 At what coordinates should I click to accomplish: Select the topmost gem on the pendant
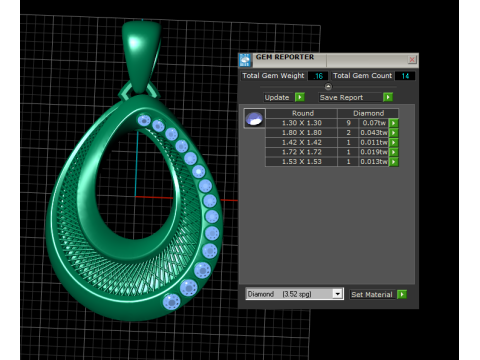[x=144, y=120]
